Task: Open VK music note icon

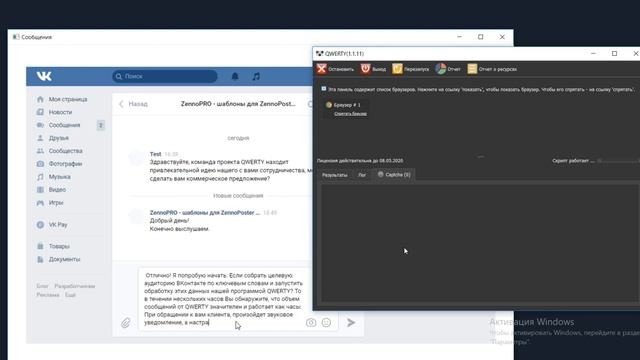Action: click(x=256, y=76)
